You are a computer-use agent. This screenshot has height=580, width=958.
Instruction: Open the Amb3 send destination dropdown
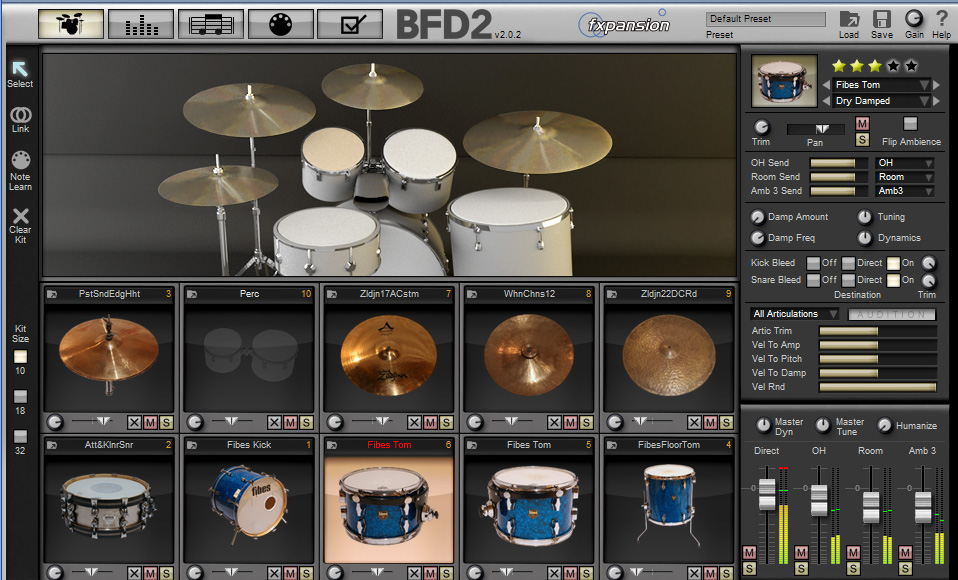[905, 191]
